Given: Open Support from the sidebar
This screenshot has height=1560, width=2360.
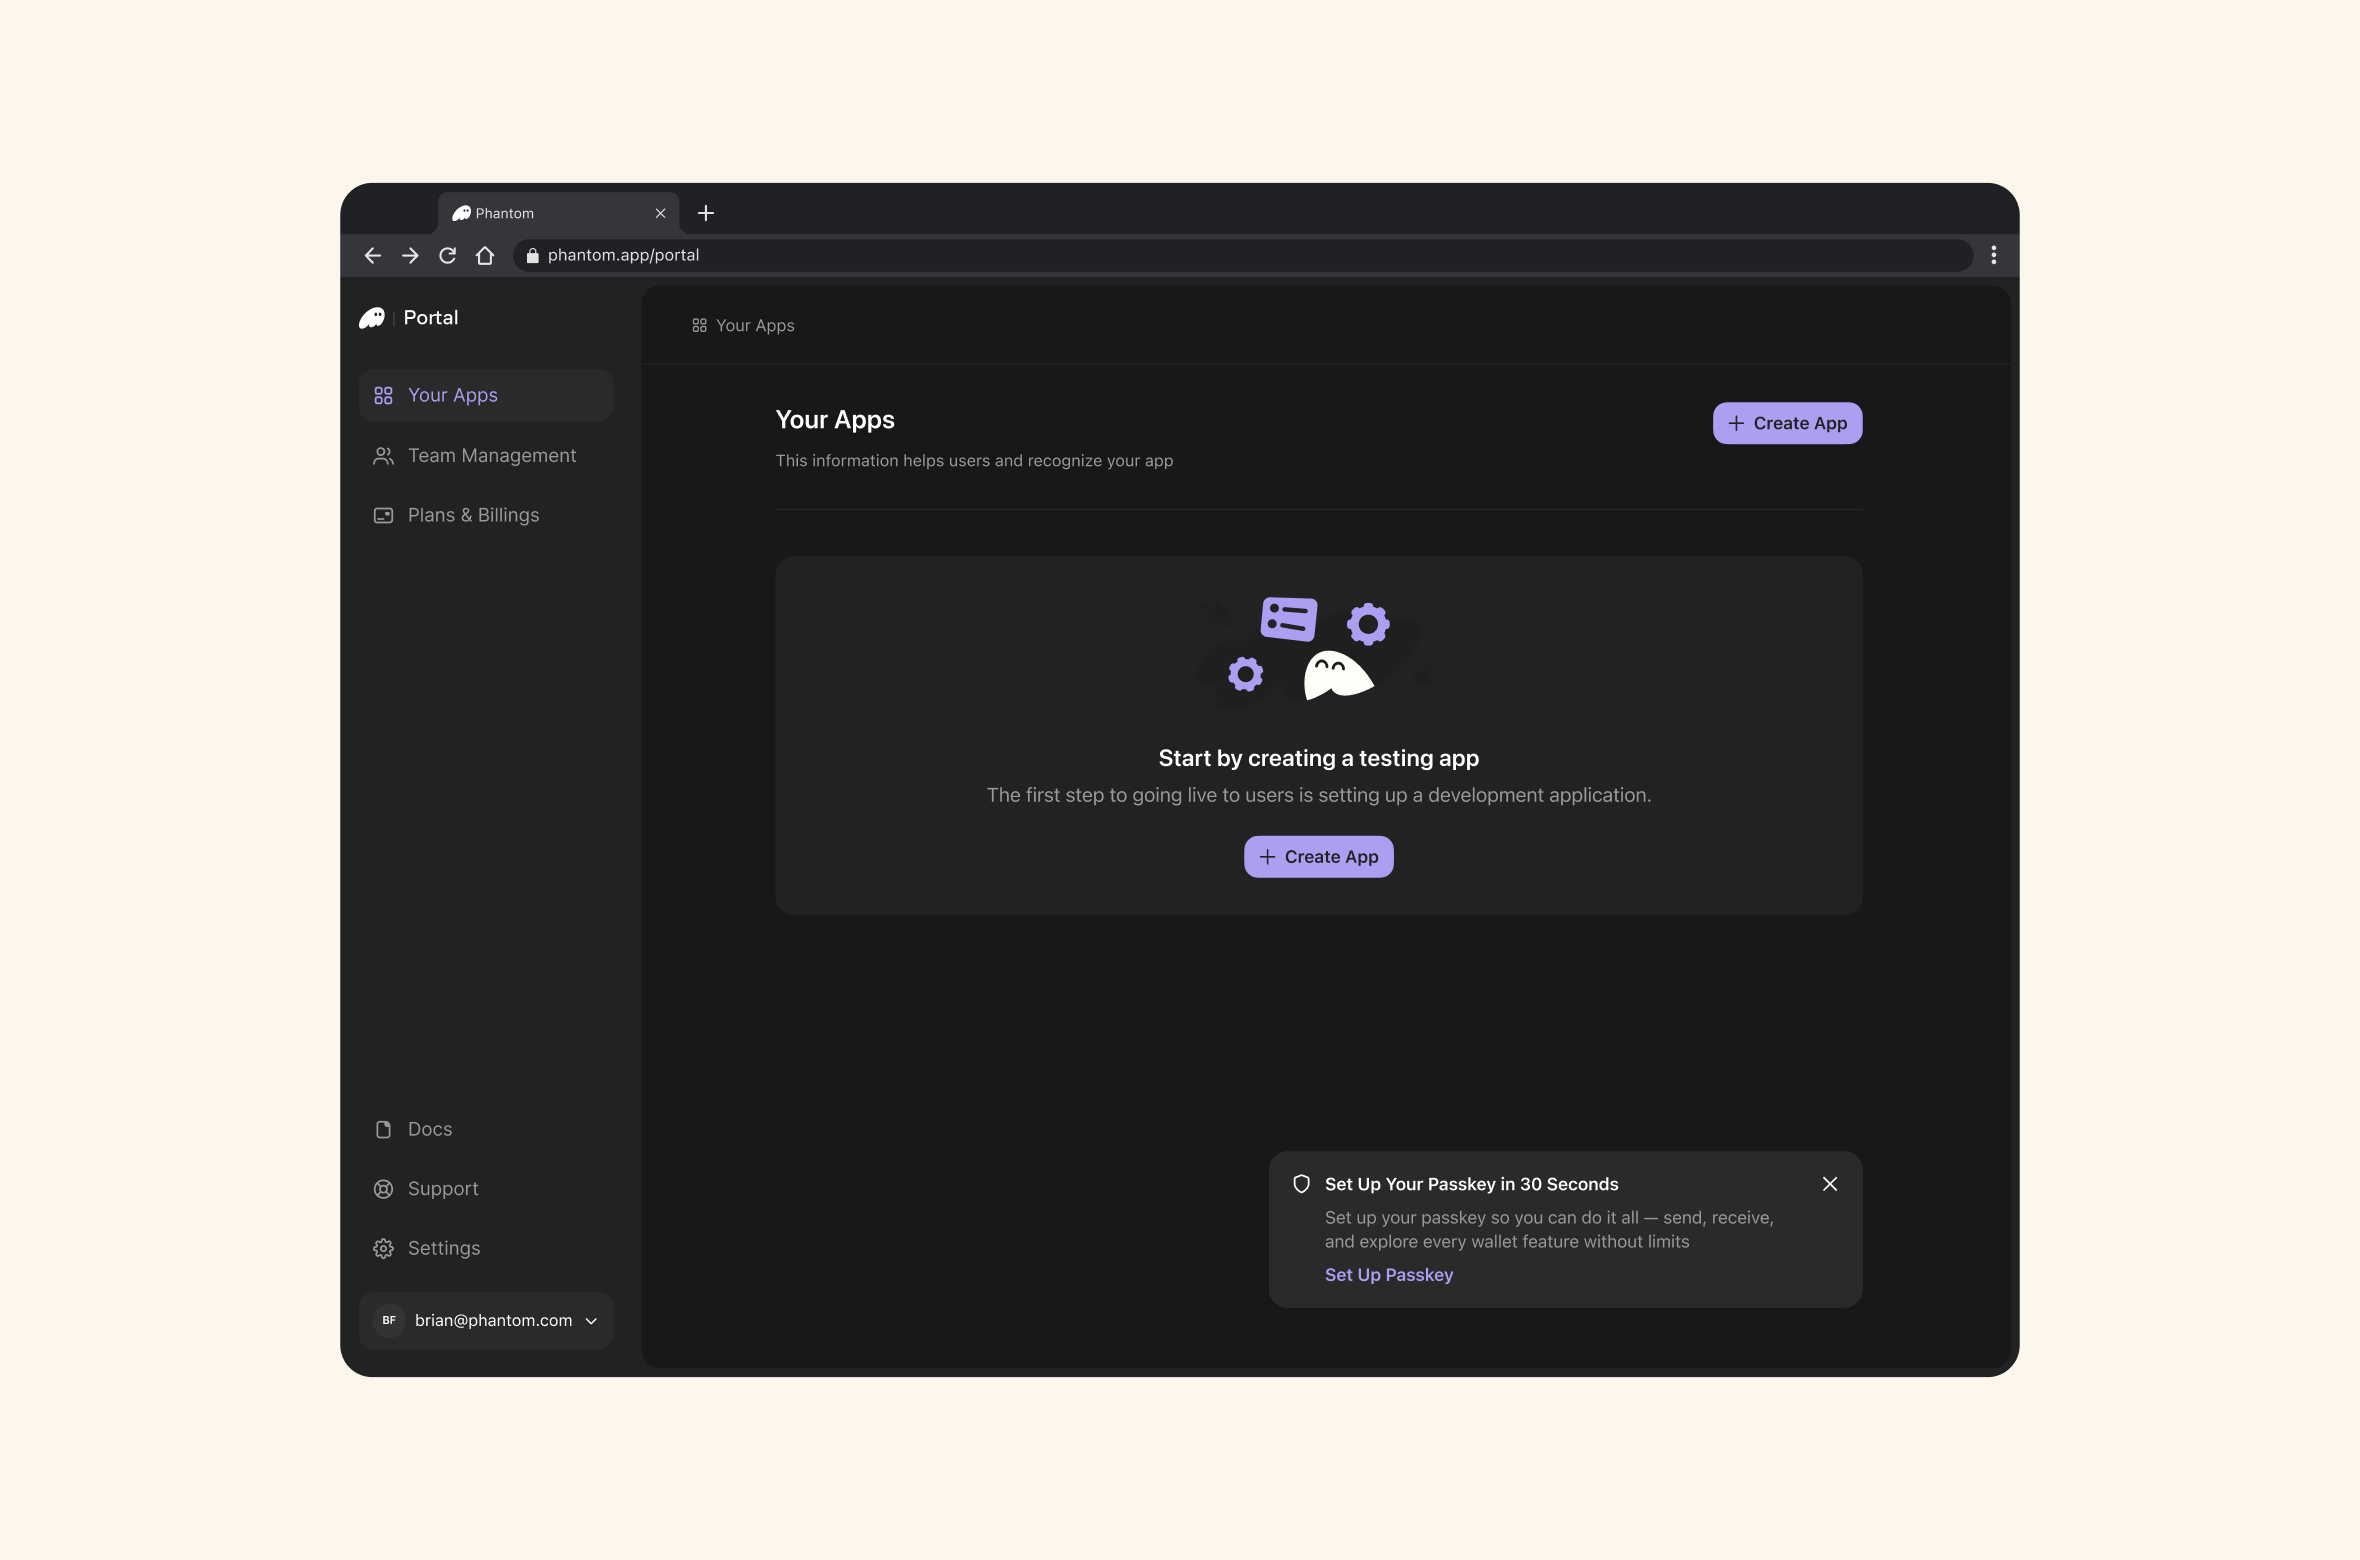Looking at the screenshot, I should point(486,1189).
